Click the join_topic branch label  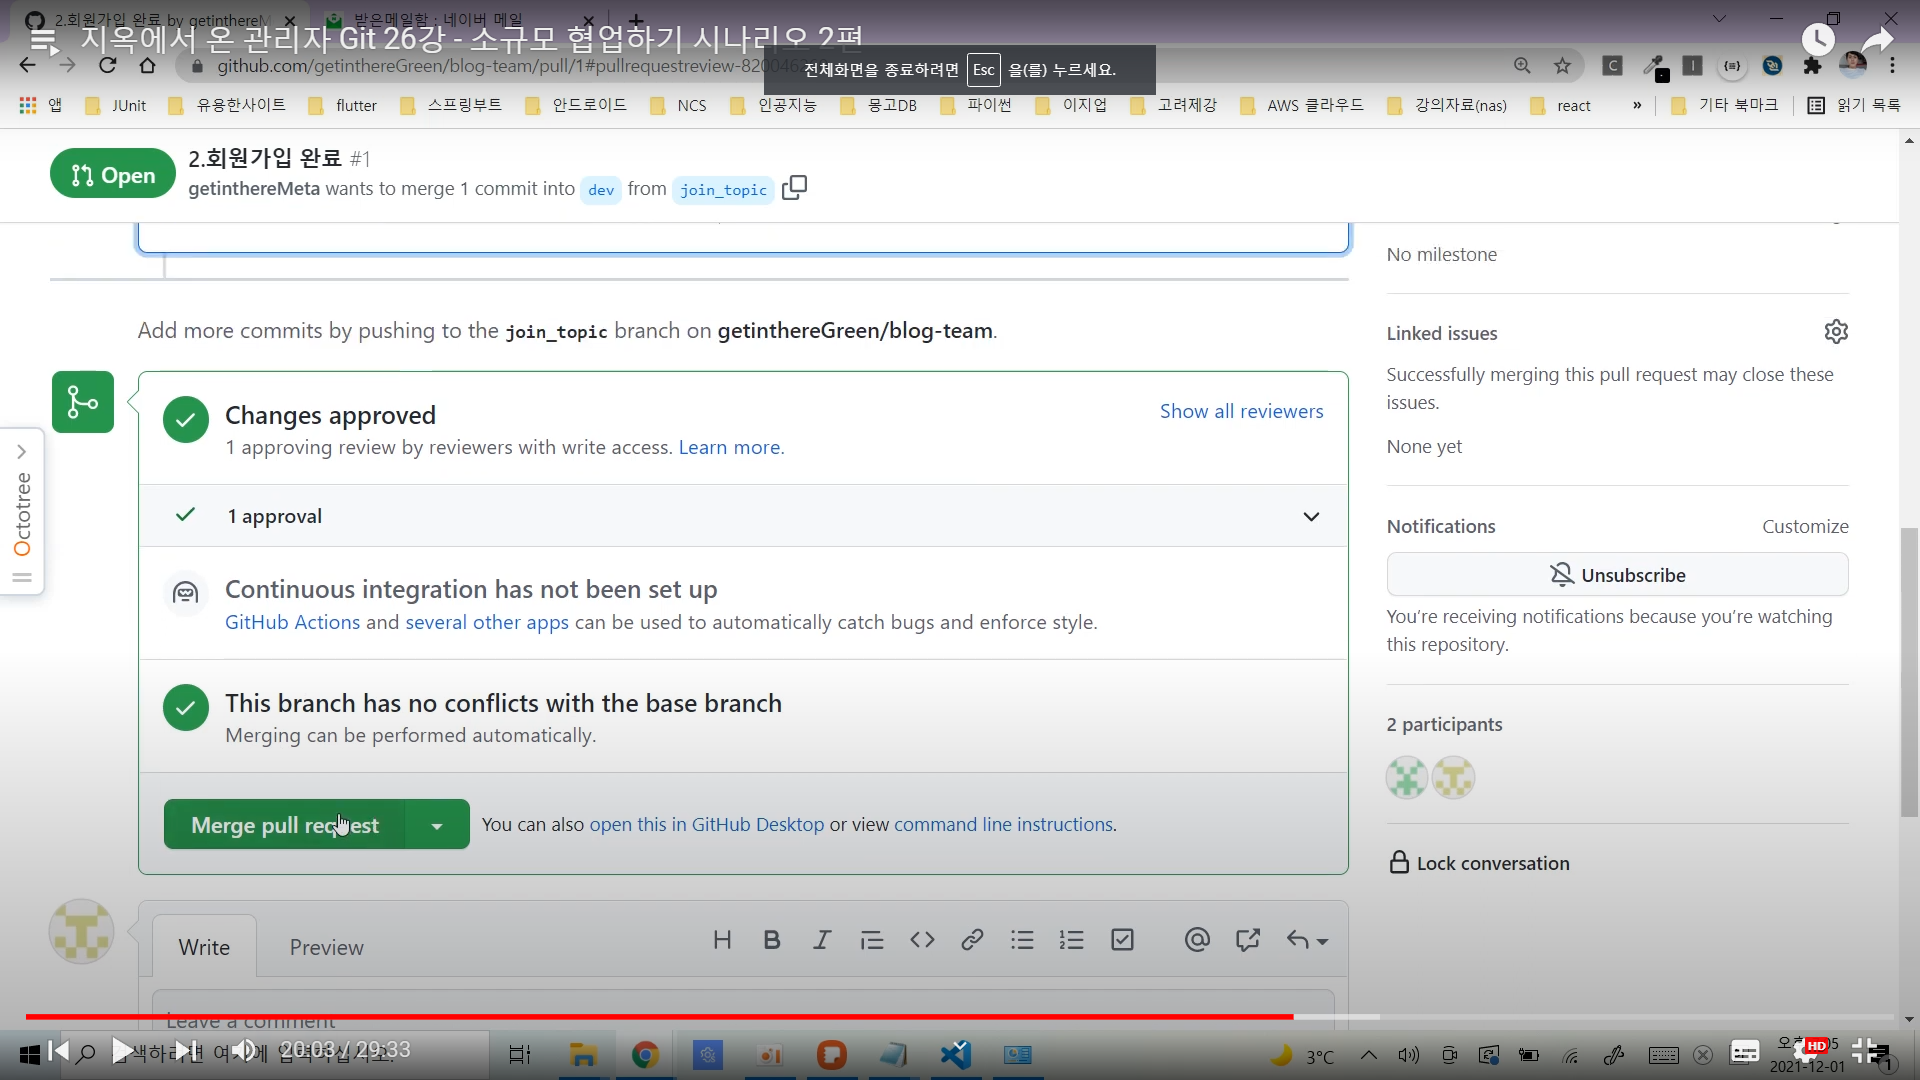(x=723, y=190)
